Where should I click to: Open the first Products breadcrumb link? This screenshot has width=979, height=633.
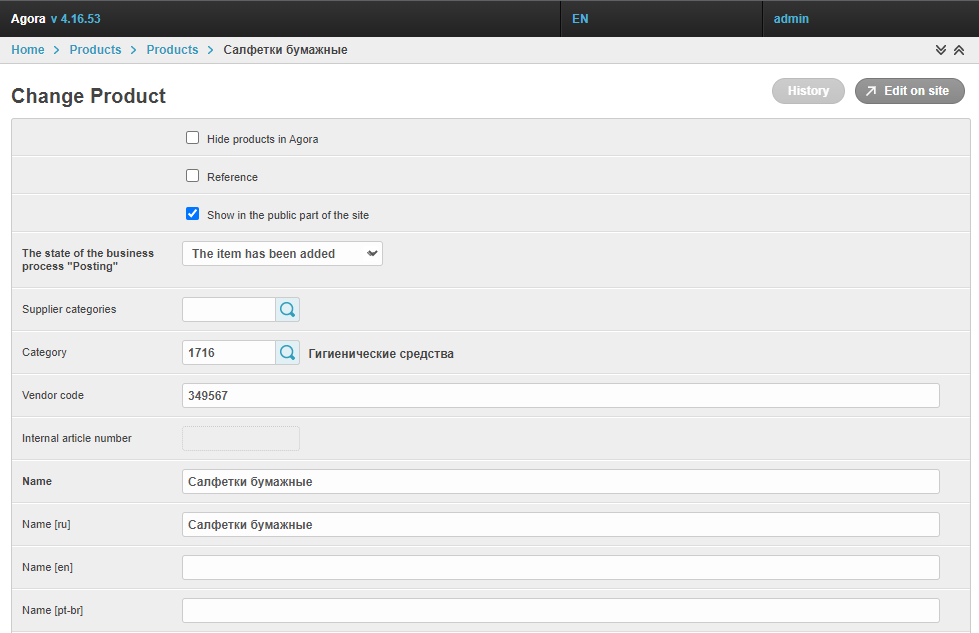(95, 50)
